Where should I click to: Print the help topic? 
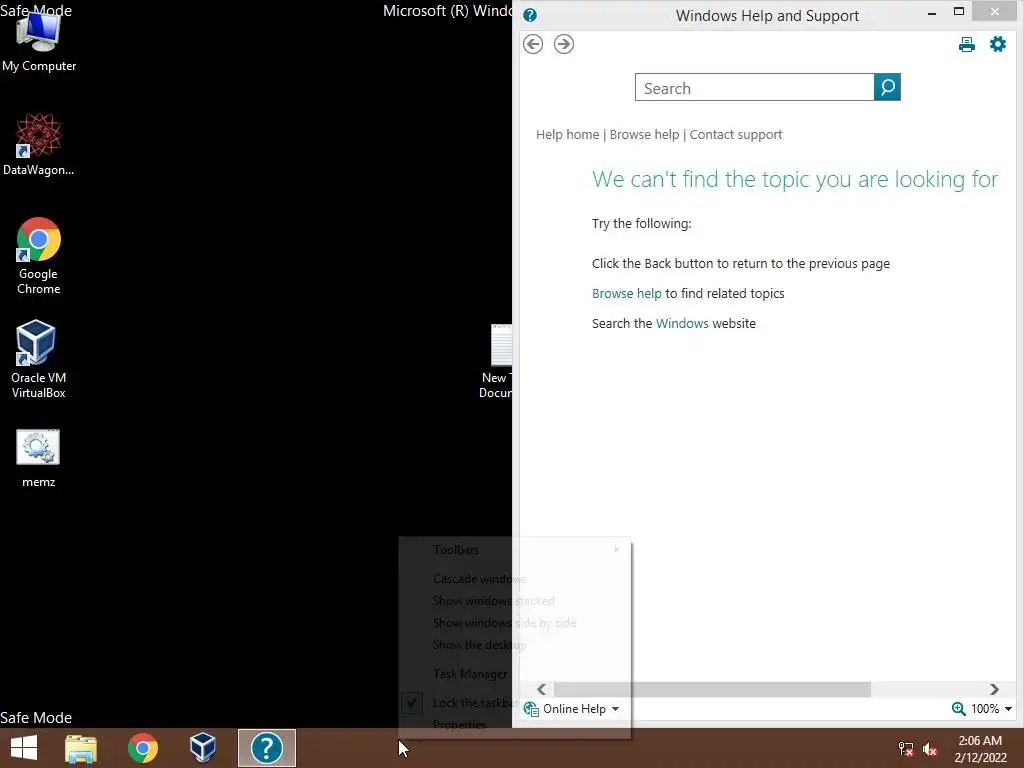point(967,44)
